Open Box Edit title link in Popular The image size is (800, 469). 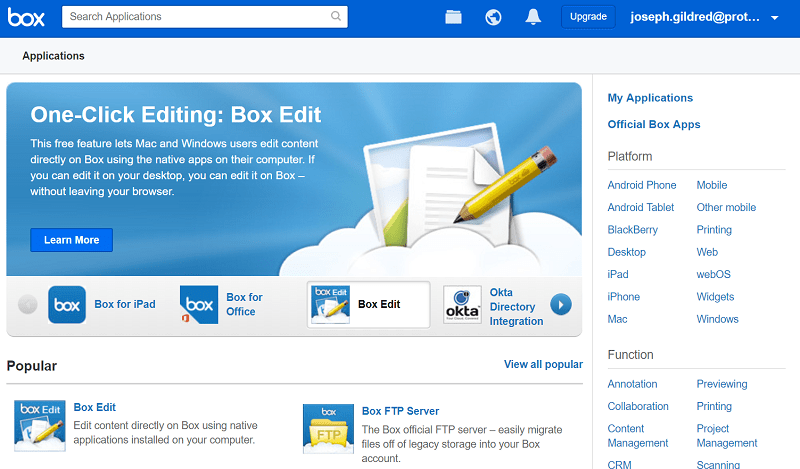pos(95,407)
